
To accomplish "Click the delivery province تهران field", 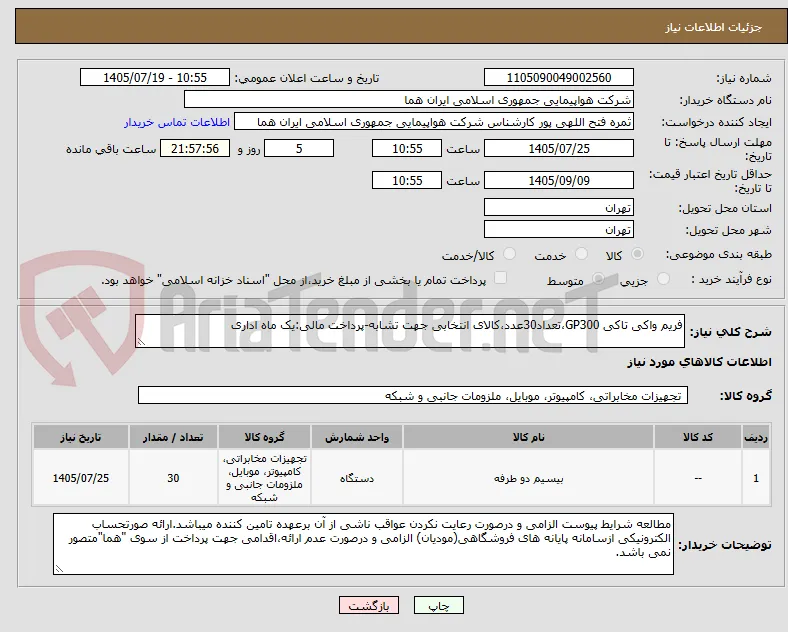I will click(559, 207).
